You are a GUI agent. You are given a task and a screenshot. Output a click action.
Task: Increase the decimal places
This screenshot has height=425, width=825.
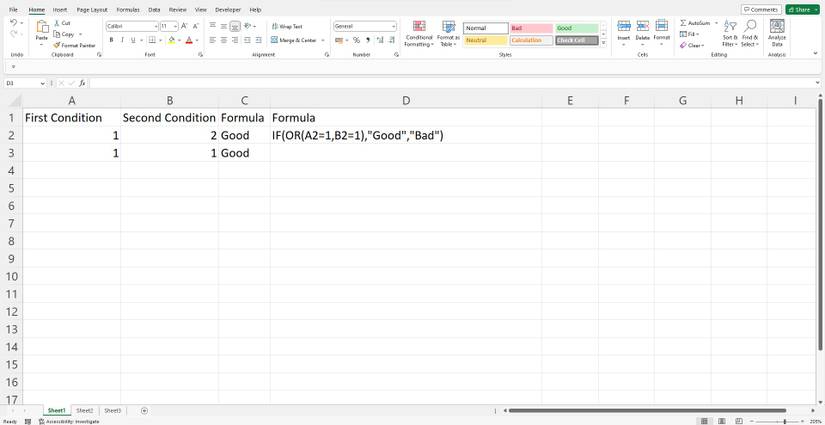379,40
